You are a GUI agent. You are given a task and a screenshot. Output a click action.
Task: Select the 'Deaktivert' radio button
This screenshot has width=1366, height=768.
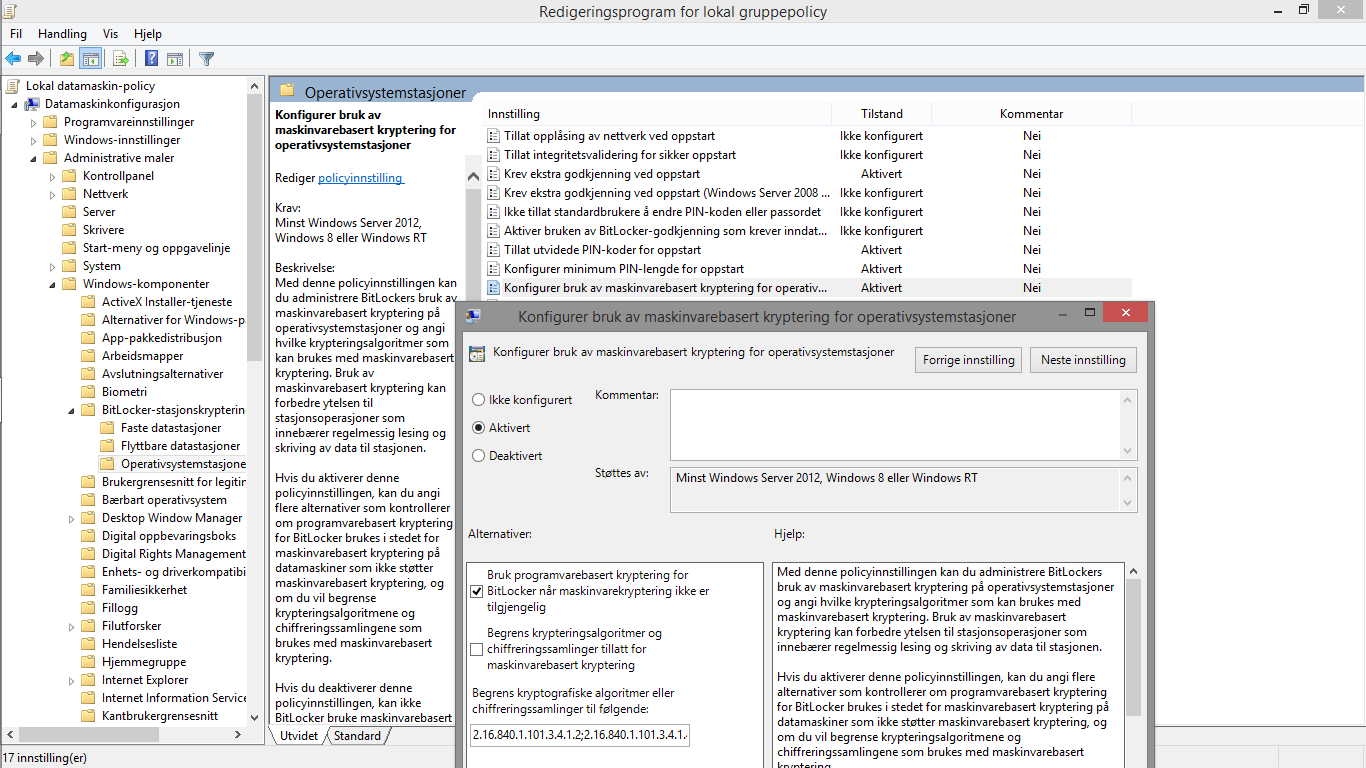click(x=478, y=456)
